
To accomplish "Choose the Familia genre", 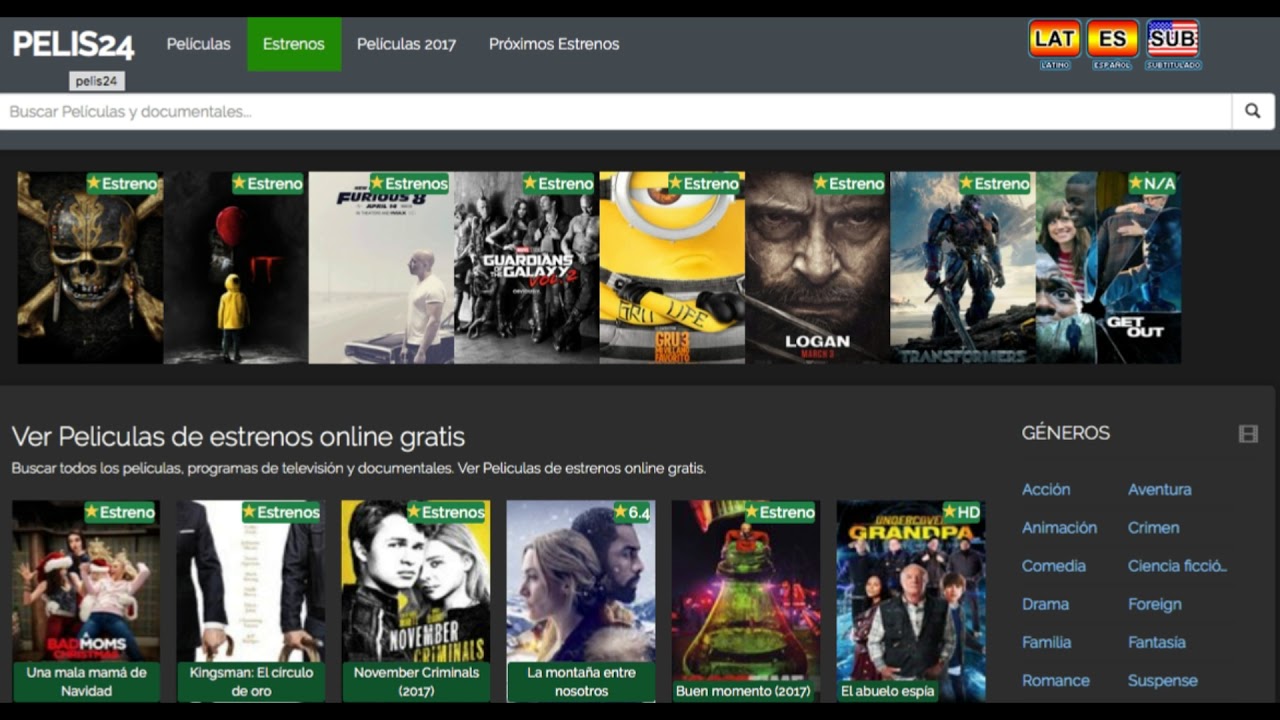I will [1047, 642].
